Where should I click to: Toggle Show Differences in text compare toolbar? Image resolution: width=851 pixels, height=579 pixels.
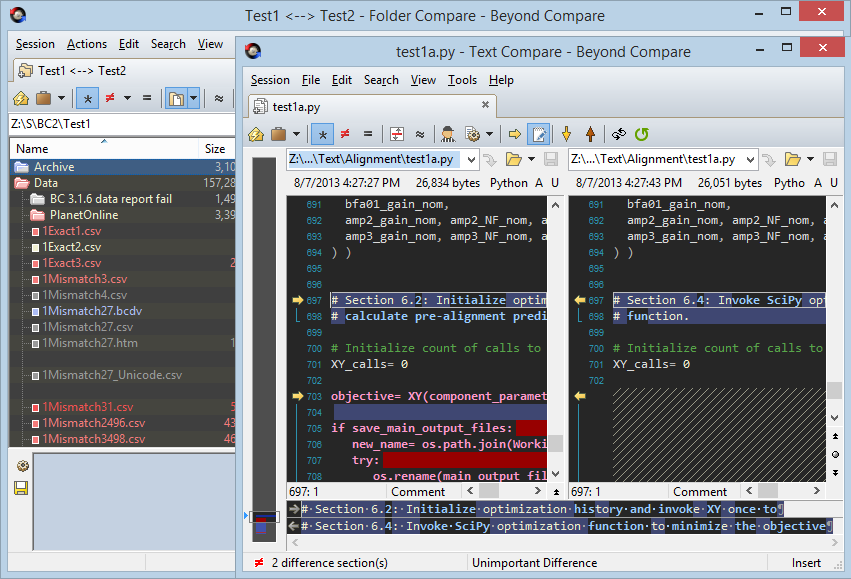(x=345, y=133)
